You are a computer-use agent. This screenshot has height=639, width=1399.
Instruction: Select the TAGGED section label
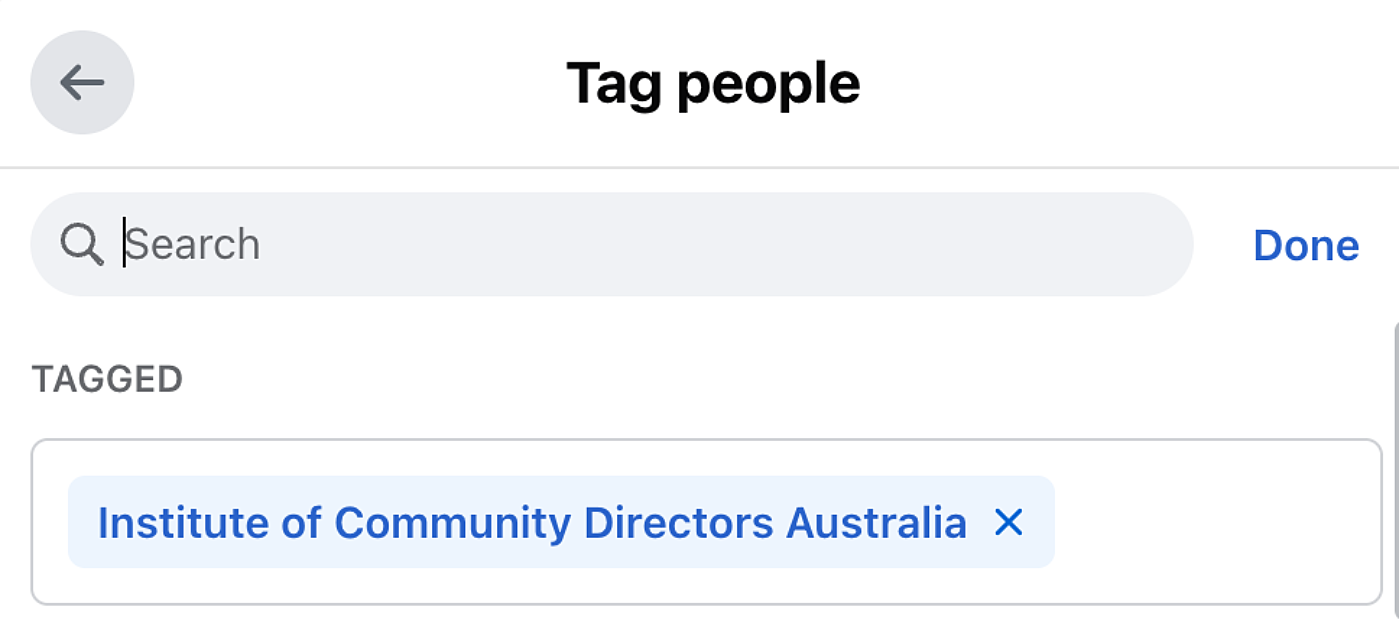[109, 379]
